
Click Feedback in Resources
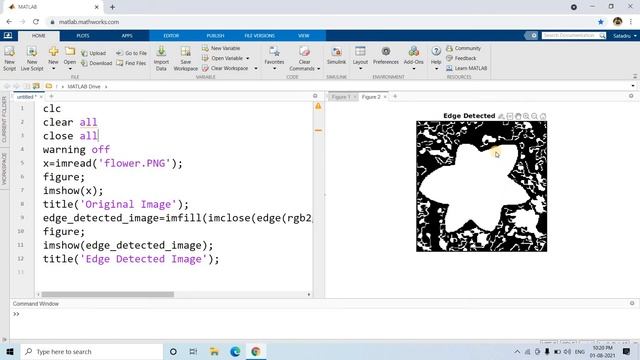[x=461, y=58]
